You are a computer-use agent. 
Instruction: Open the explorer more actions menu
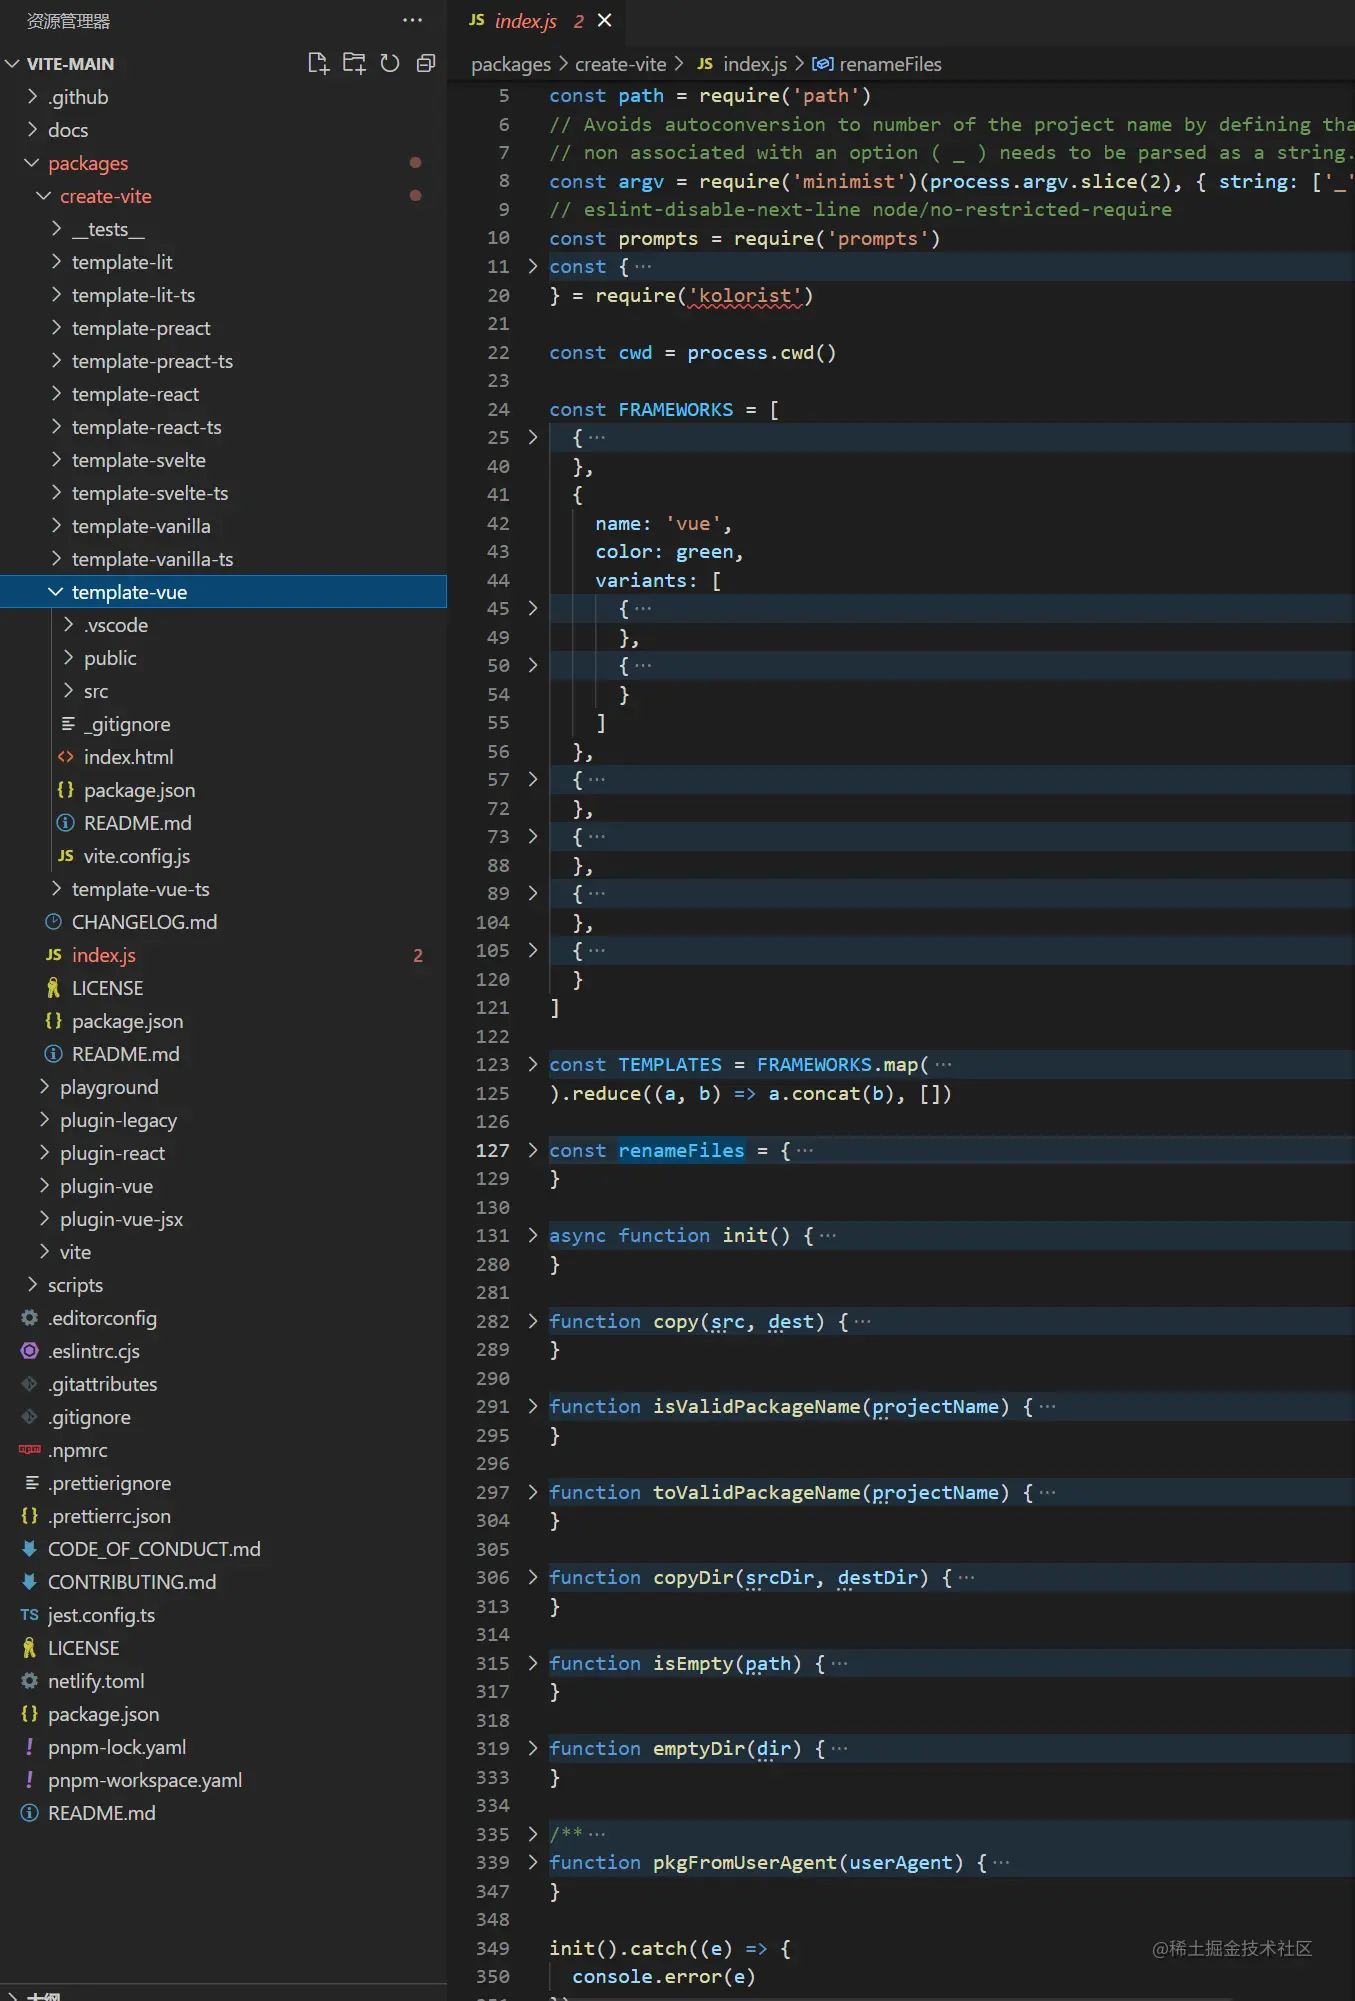(x=412, y=20)
